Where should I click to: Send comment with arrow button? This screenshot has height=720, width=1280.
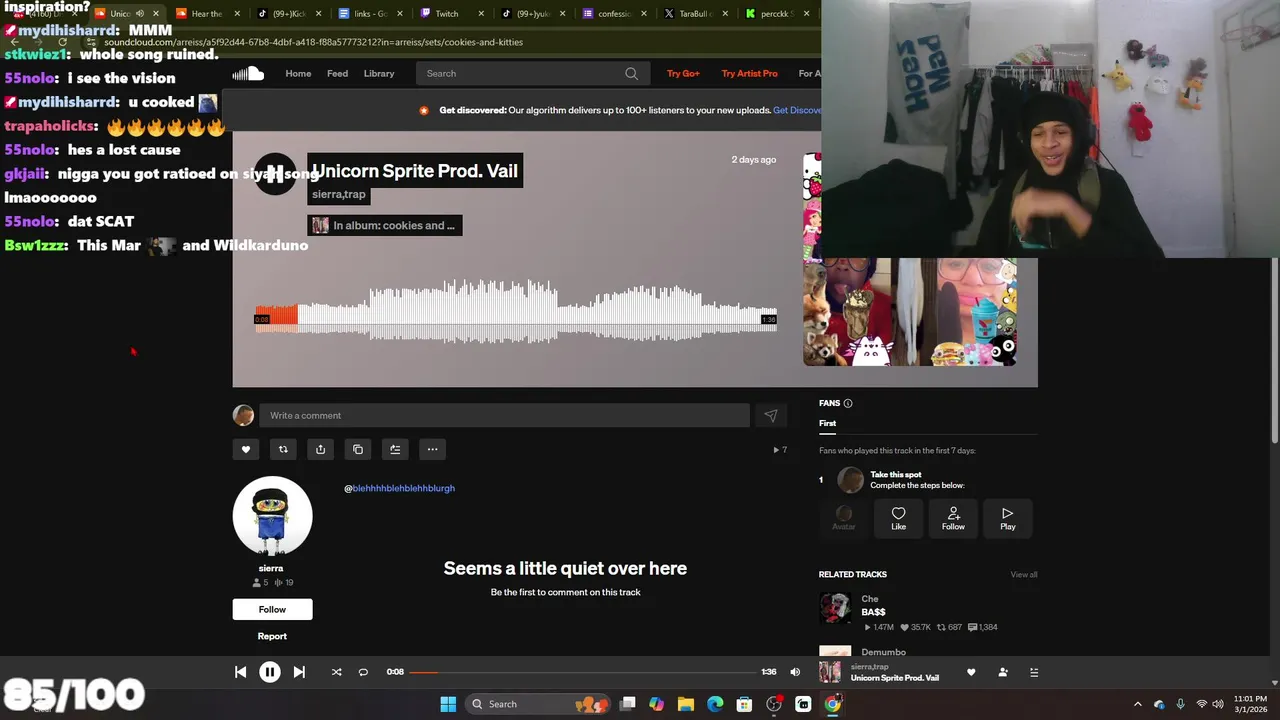pyautogui.click(x=770, y=415)
